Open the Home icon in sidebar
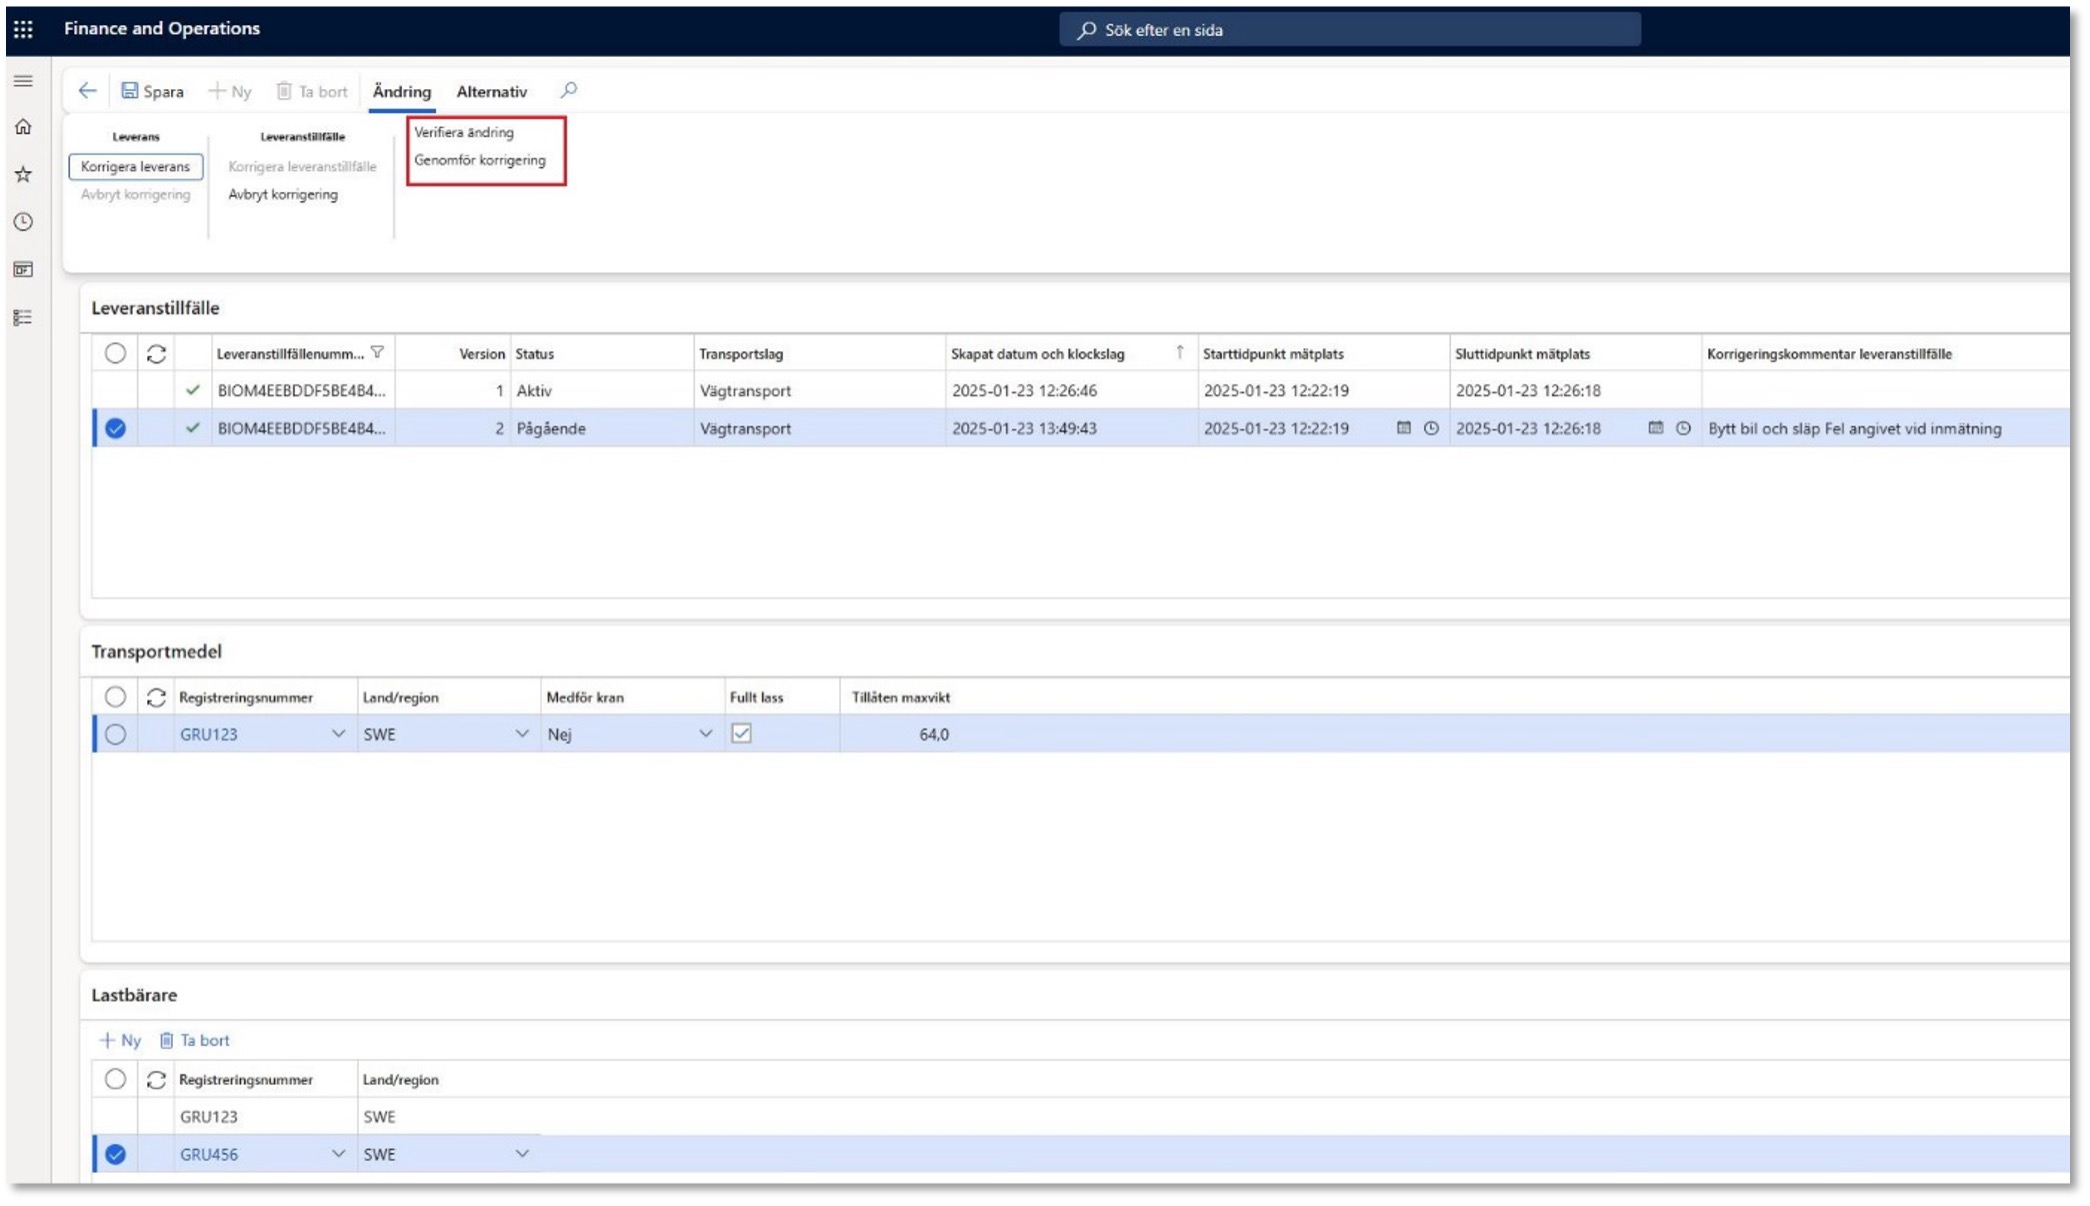 (23, 127)
